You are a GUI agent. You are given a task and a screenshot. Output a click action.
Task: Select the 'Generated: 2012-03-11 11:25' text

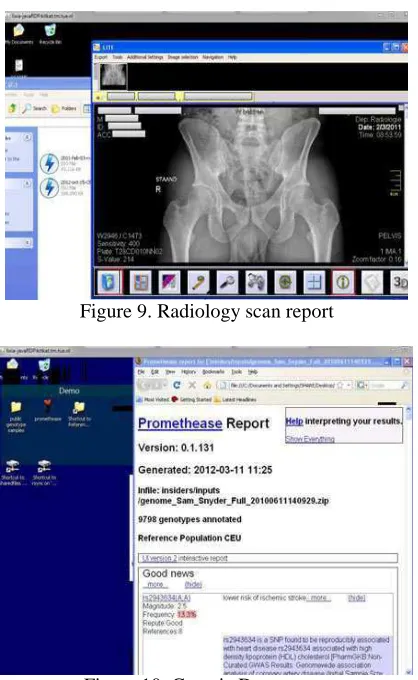pos(205,470)
